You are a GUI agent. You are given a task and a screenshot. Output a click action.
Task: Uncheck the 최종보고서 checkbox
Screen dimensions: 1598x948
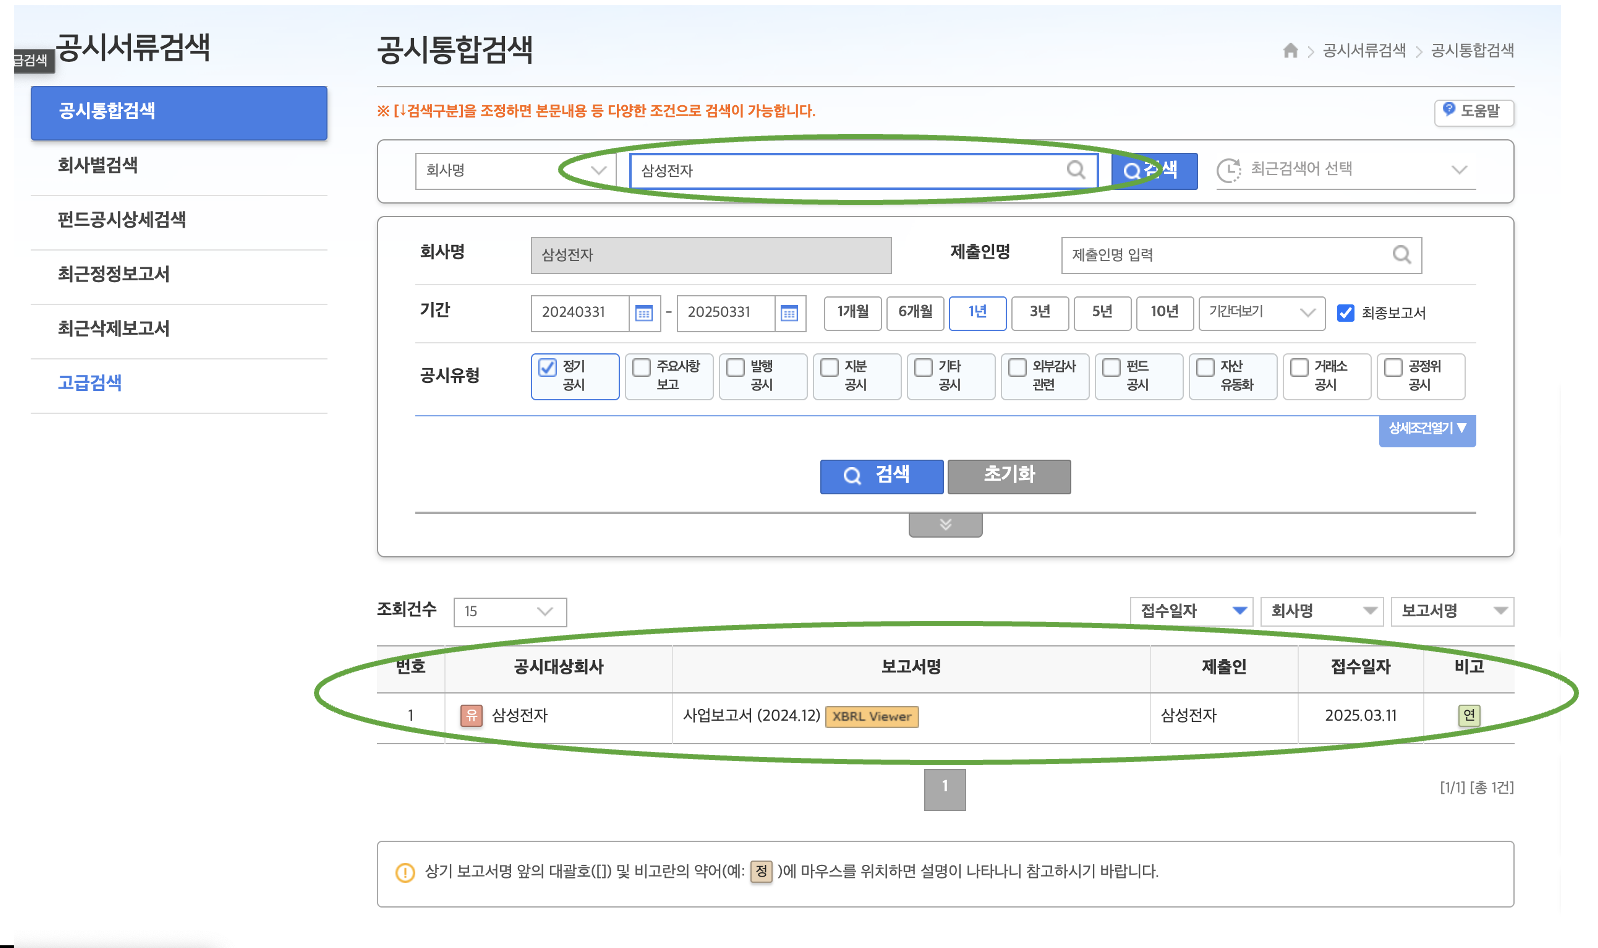1346,313
